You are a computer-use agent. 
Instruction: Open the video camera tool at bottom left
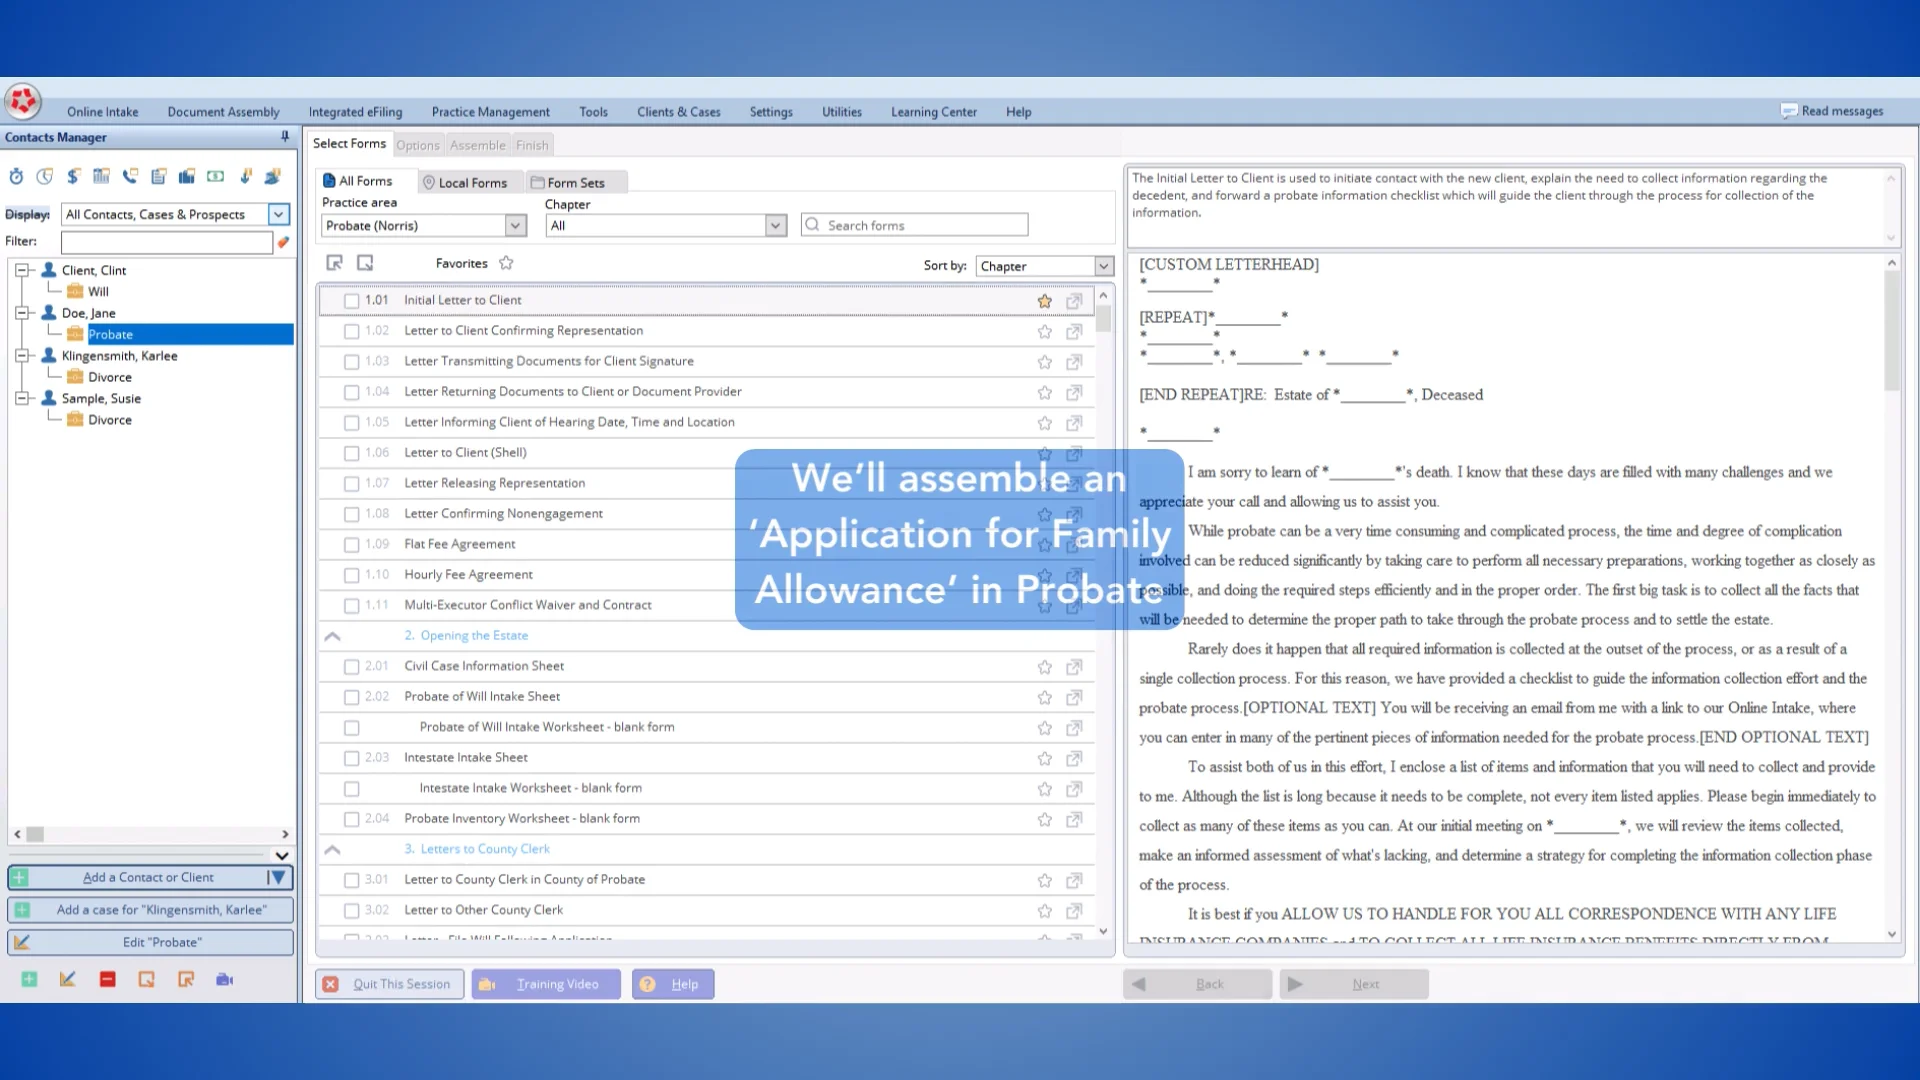(224, 979)
